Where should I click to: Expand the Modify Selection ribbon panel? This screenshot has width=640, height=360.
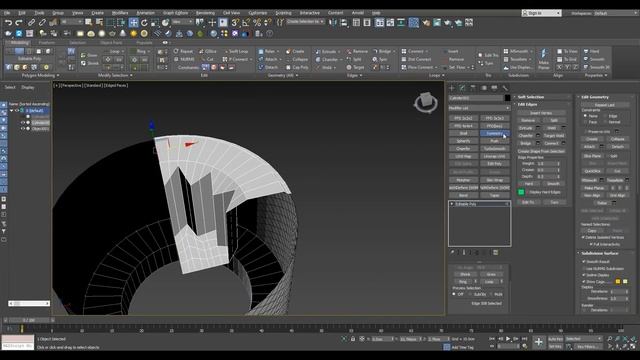tap(115, 76)
